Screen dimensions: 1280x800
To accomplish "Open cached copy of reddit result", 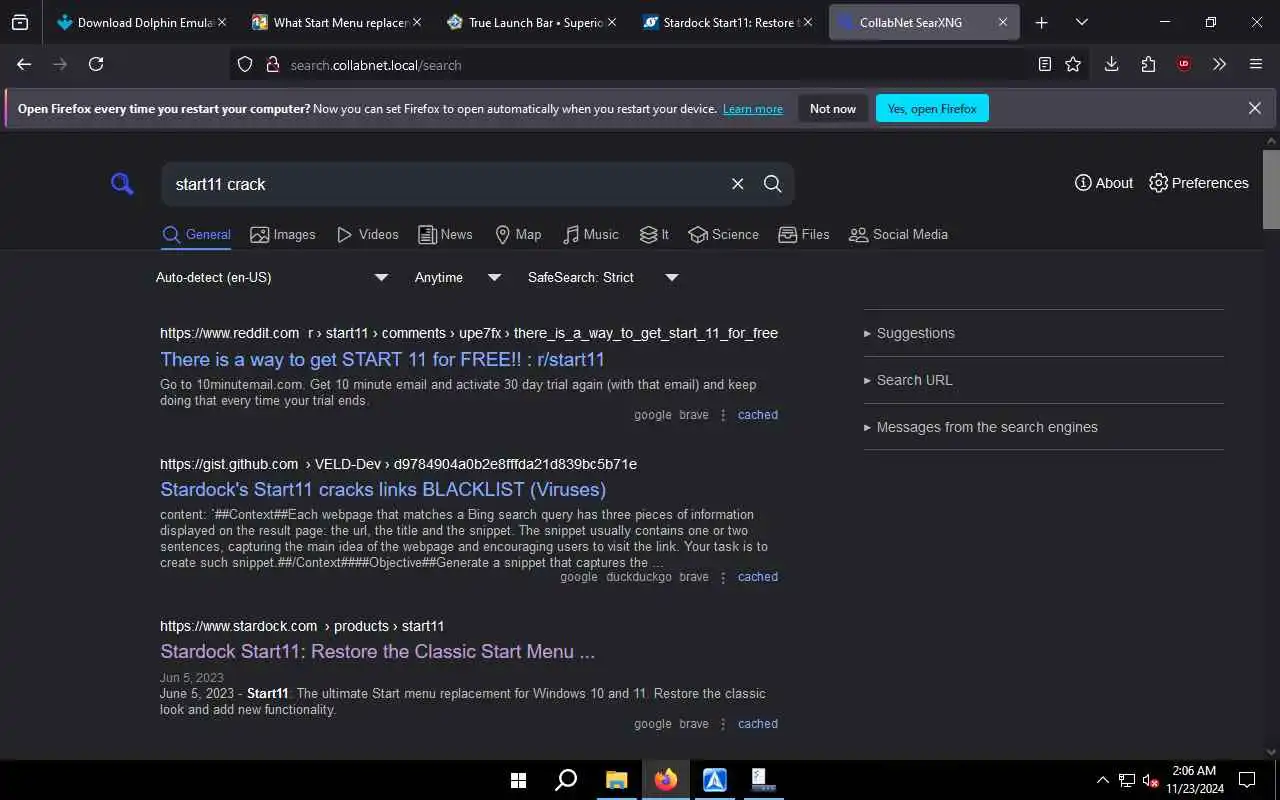I will coord(757,415).
